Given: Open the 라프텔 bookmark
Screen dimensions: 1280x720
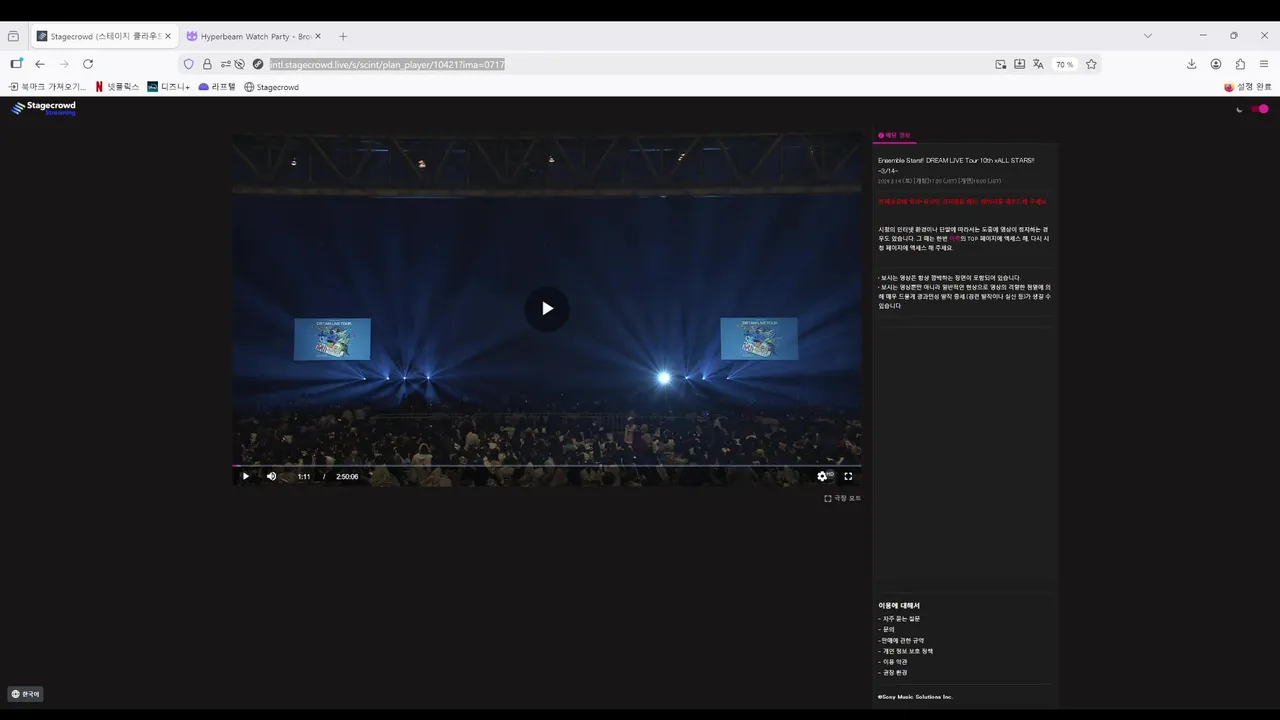Looking at the screenshot, I should coord(217,87).
